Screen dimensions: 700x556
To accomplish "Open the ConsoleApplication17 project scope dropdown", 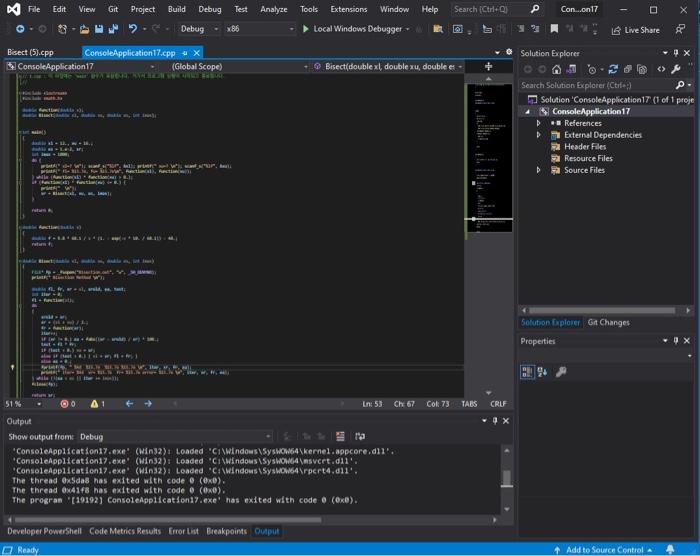I will [81, 67].
